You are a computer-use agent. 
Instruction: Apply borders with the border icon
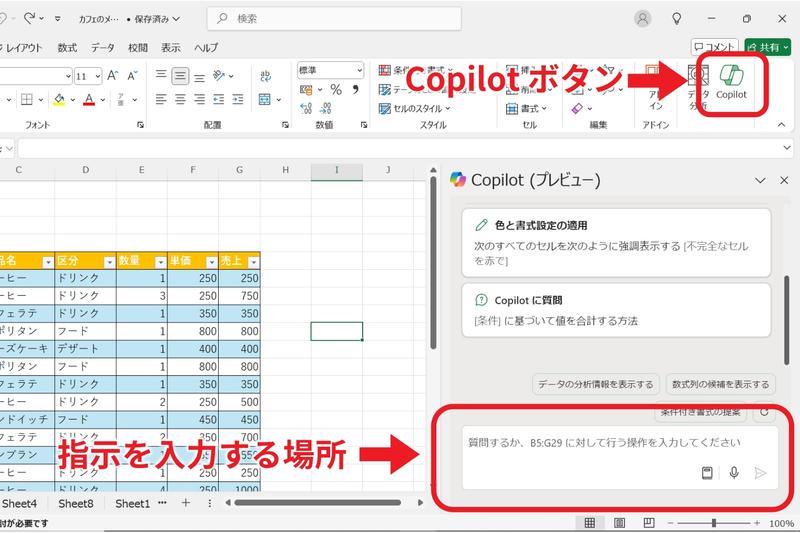point(27,99)
